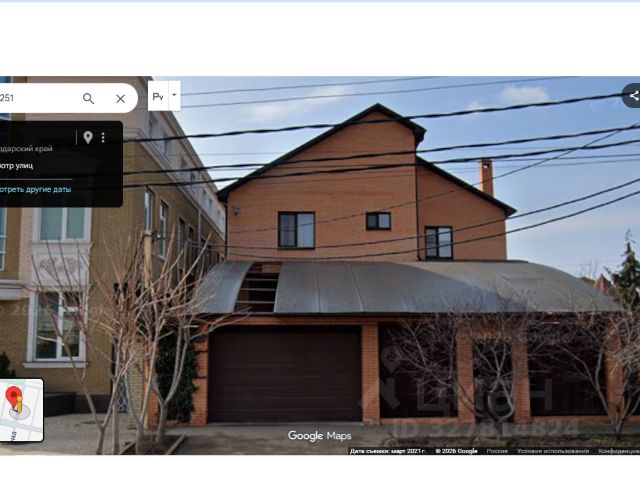
Task: Click the Просмотр улиц panel heading
Action: 16,166
